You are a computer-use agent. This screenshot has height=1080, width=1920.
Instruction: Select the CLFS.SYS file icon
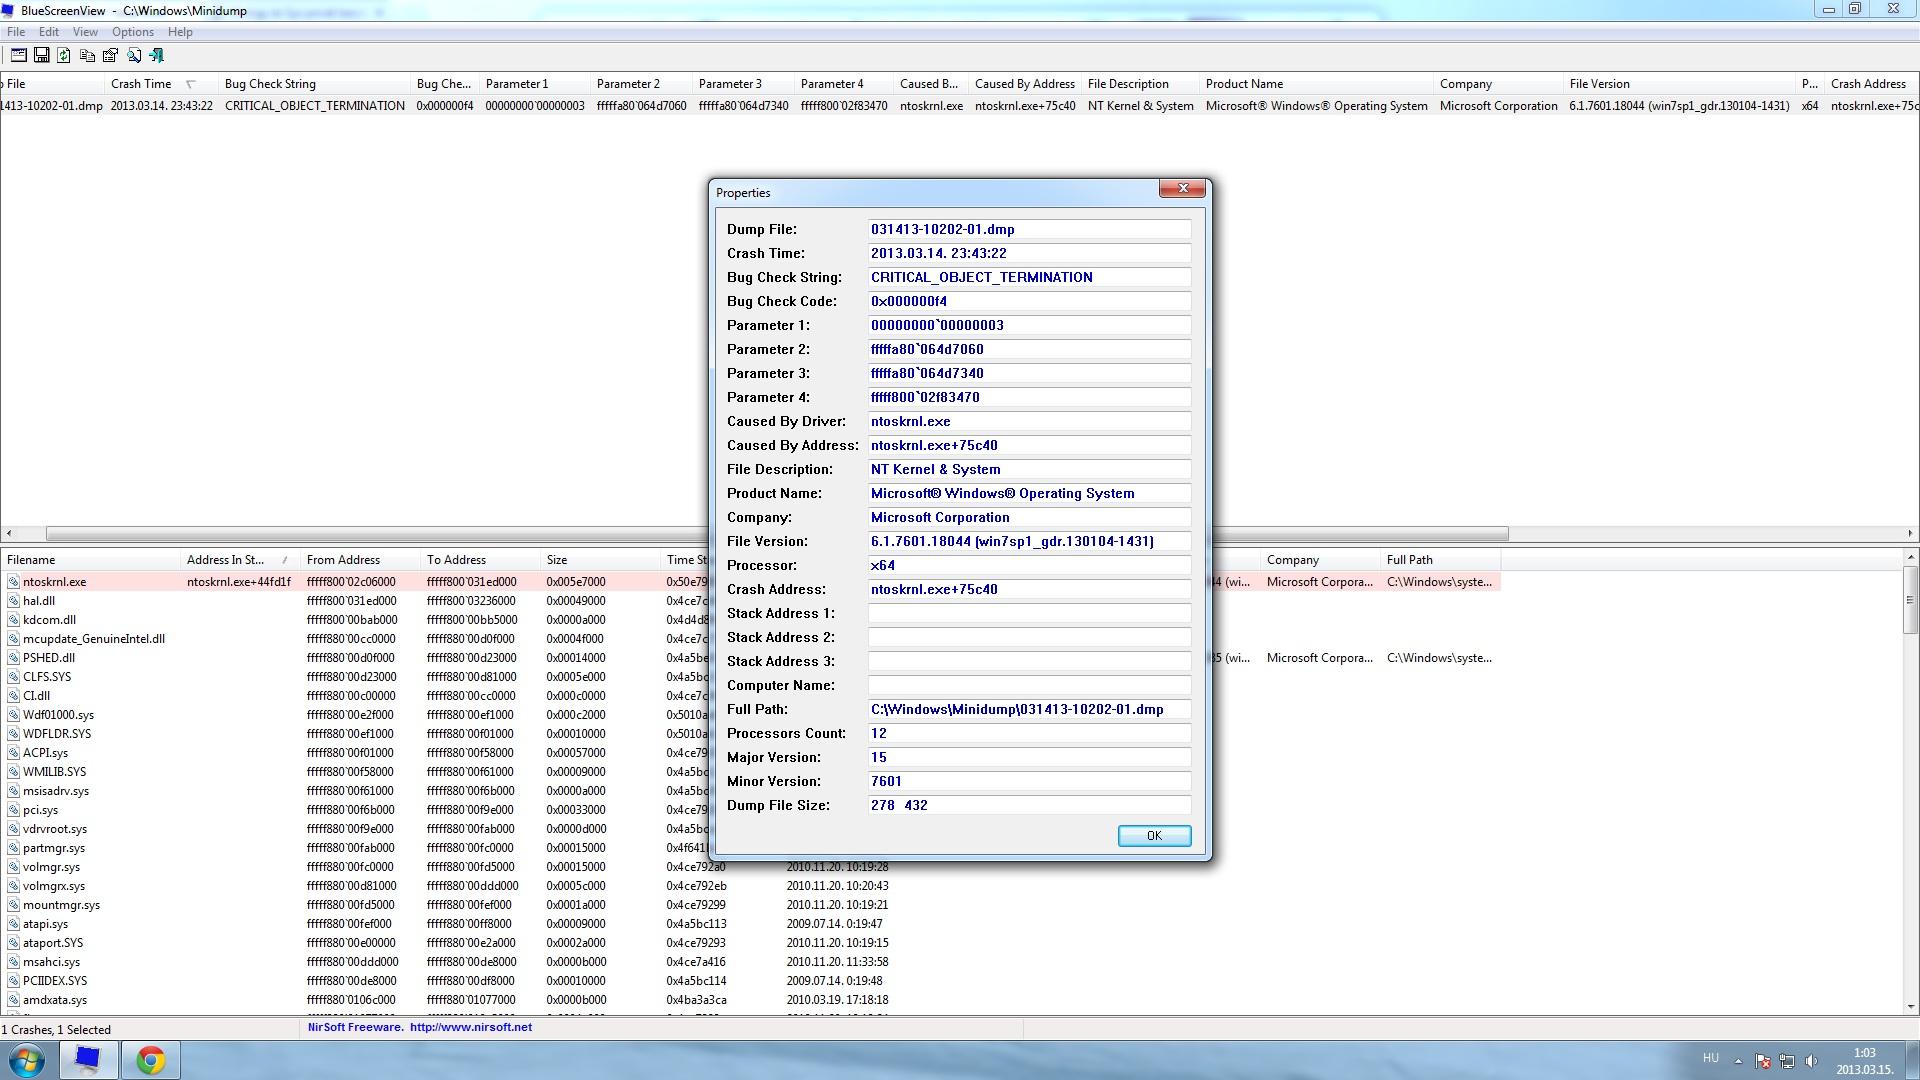tap(13, 676)
